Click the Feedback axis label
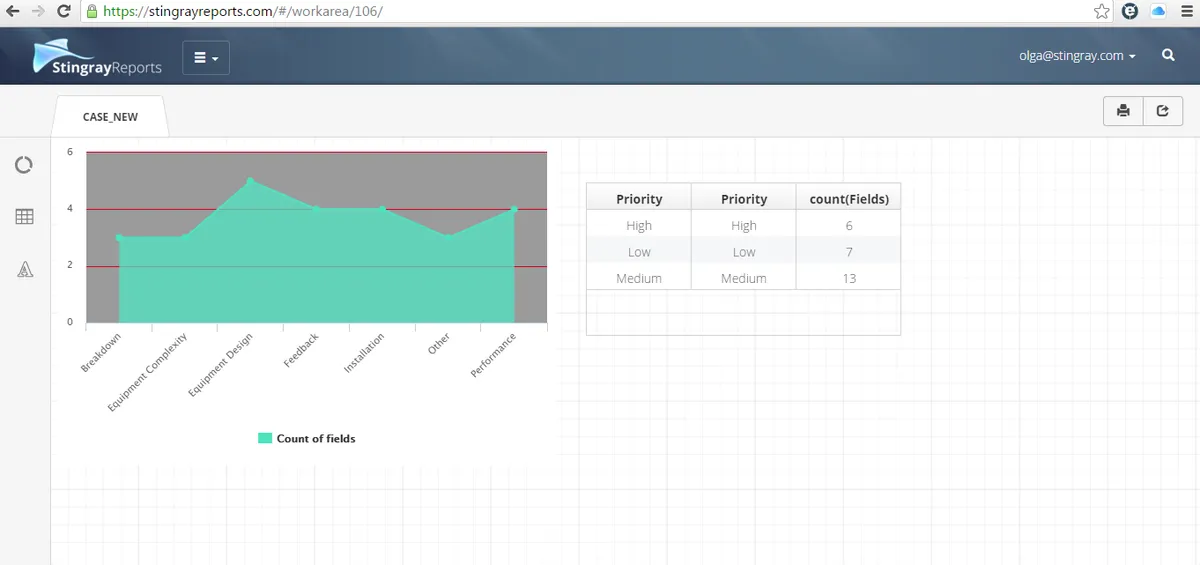This screenshot has height=565, width=1200. (x=301, y=350)
